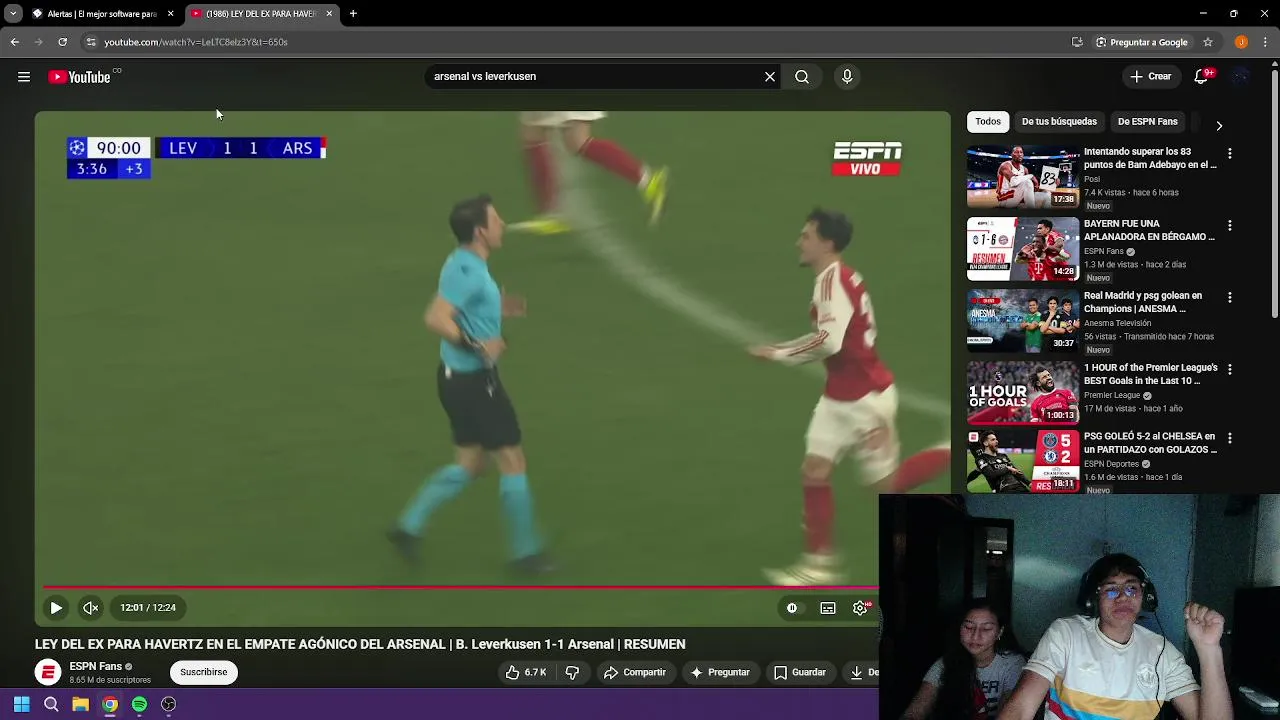1280x720 pixels.
Task: Click Preguntar a Google in address bar
Action: point(1141,42)
